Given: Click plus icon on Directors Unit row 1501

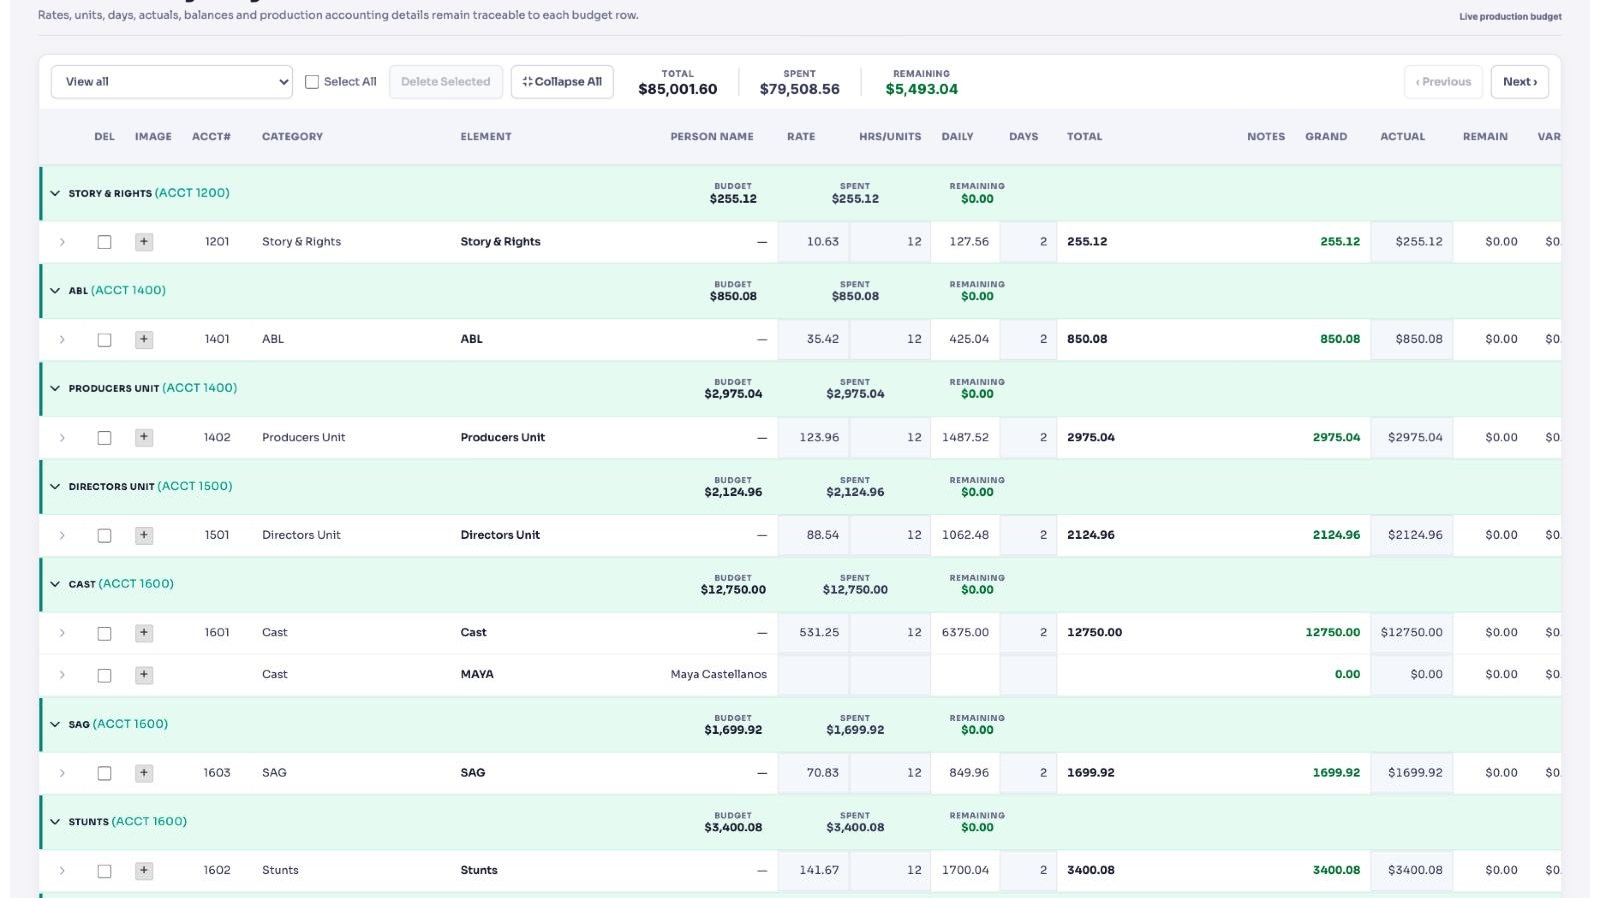Looking at the screenshot, I should 144,536.
